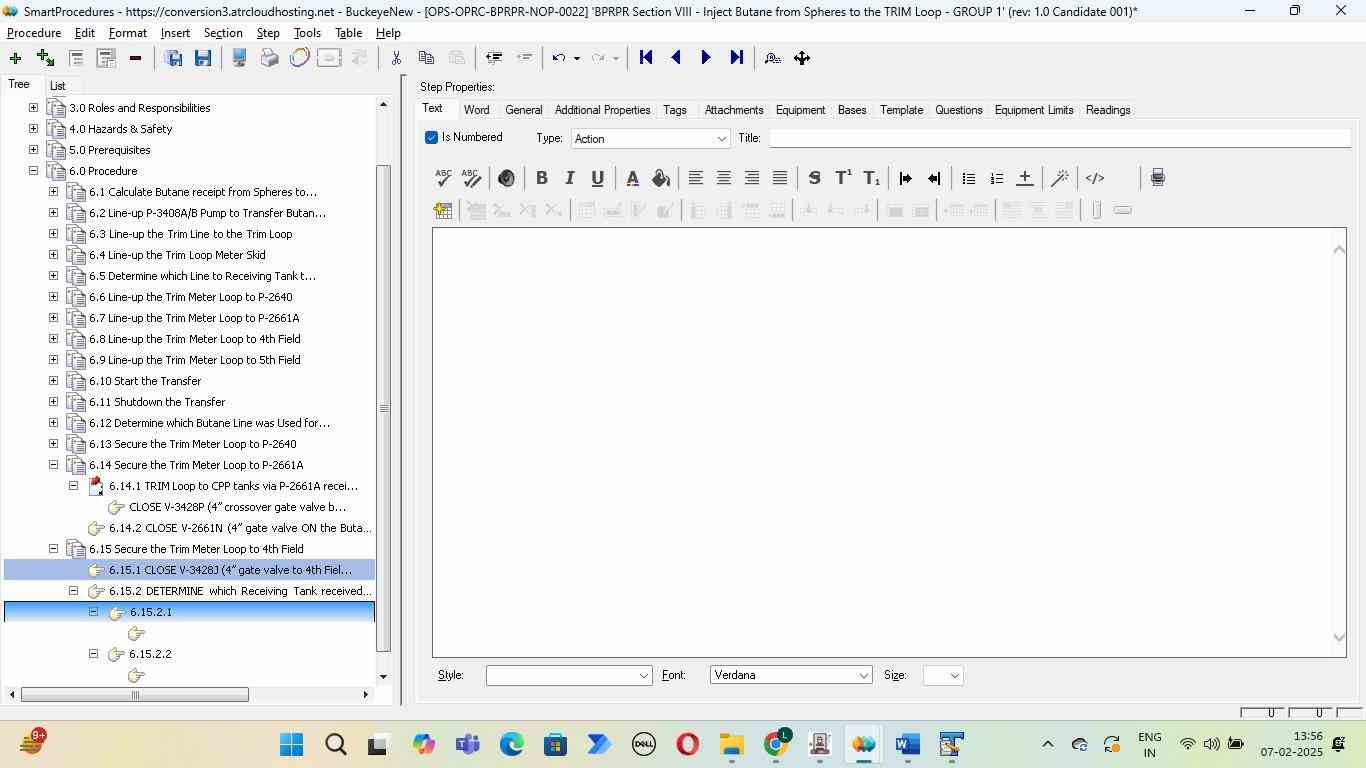Screen dimensions: 1366x768
Task: Open the Equipment Limits tab
Action: (x=1034, y=110)
